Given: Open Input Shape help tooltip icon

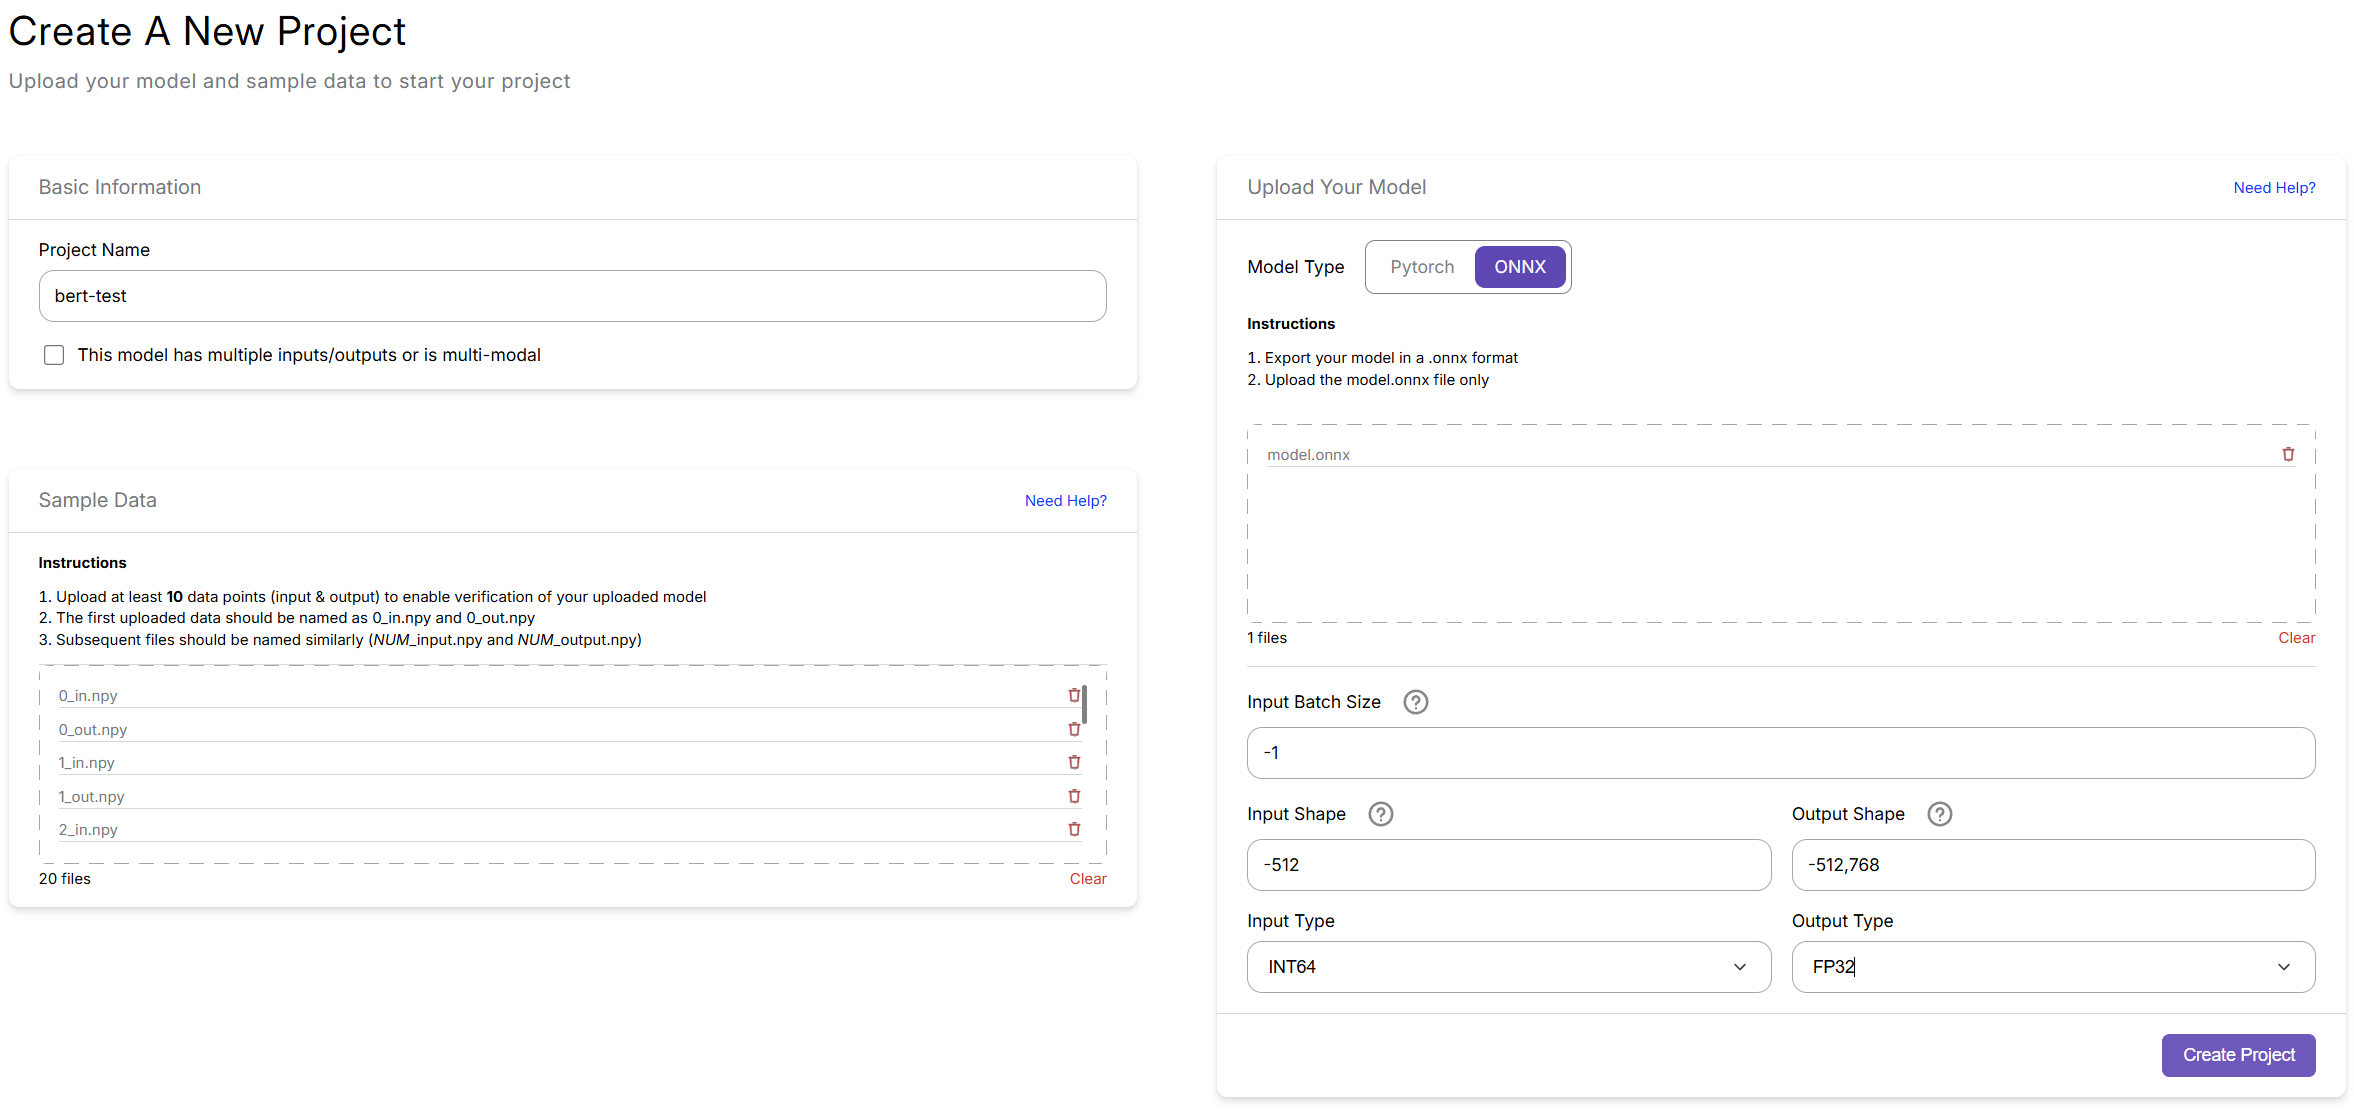Looking at the screenshot, I should coord(1380,814).
